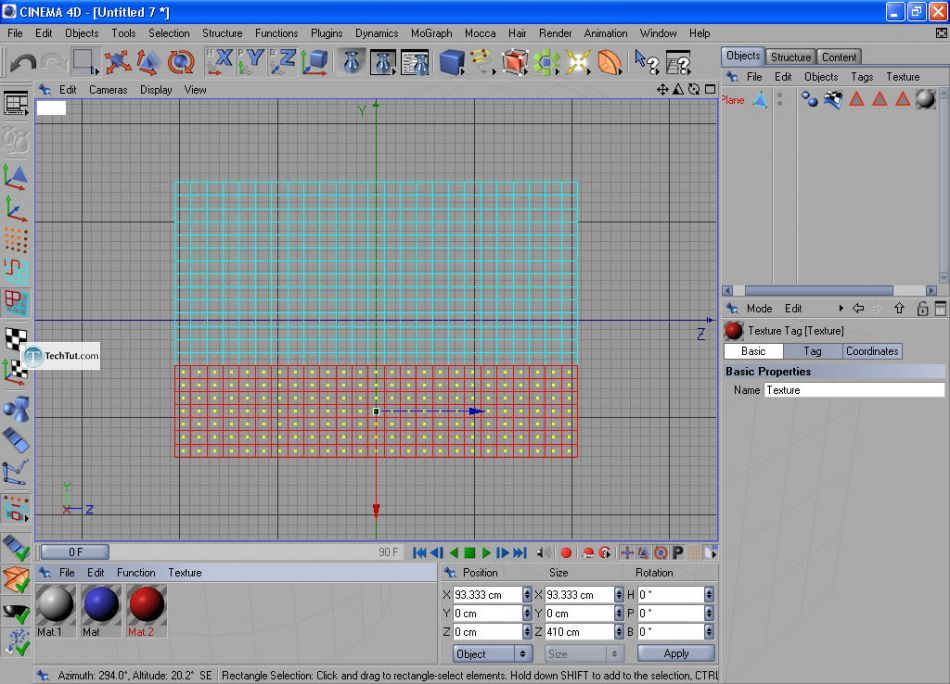Click Render in Picture Viewer icon
The image size is (950, 684).
[x=383, y=62]
